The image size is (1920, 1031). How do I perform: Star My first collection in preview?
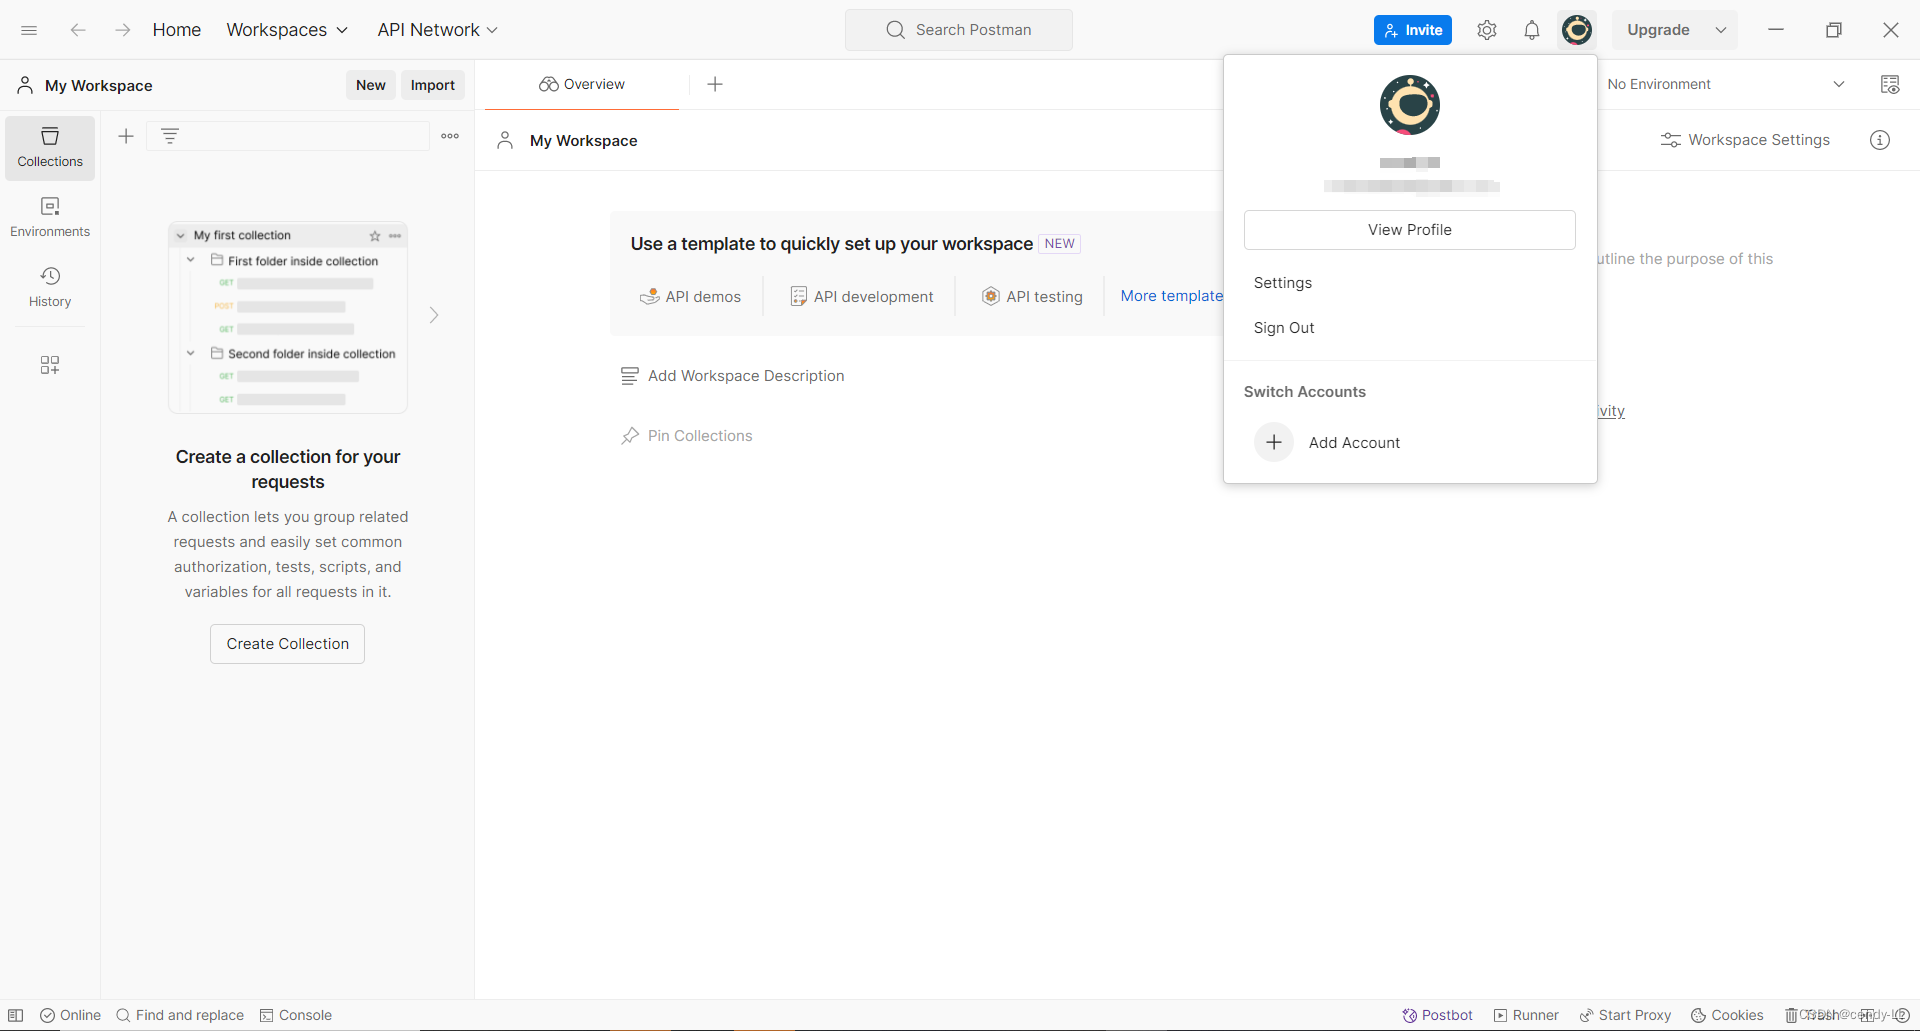click(375, 236)
